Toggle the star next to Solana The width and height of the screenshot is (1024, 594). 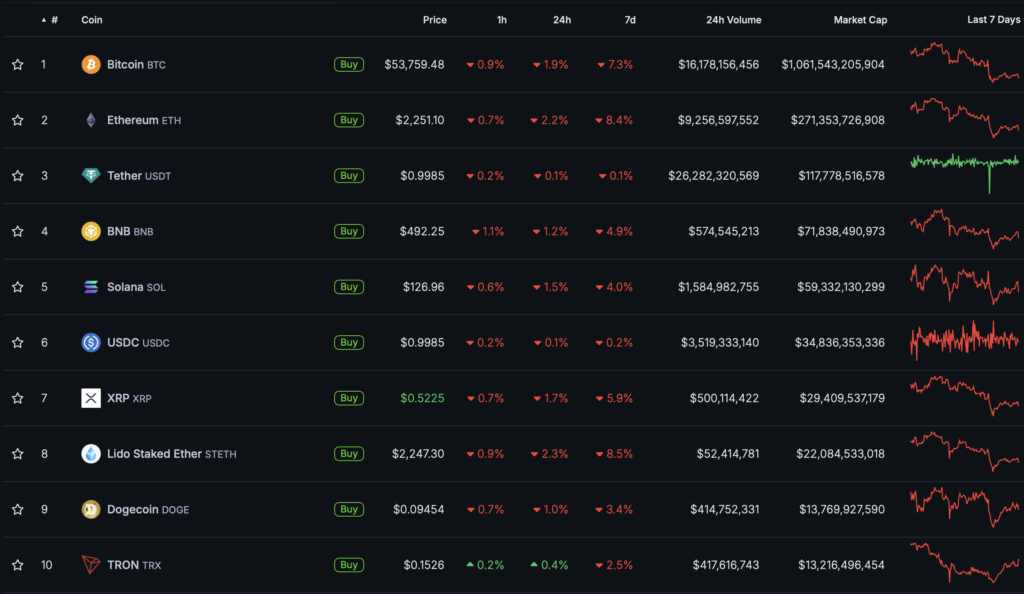[17, 287]
